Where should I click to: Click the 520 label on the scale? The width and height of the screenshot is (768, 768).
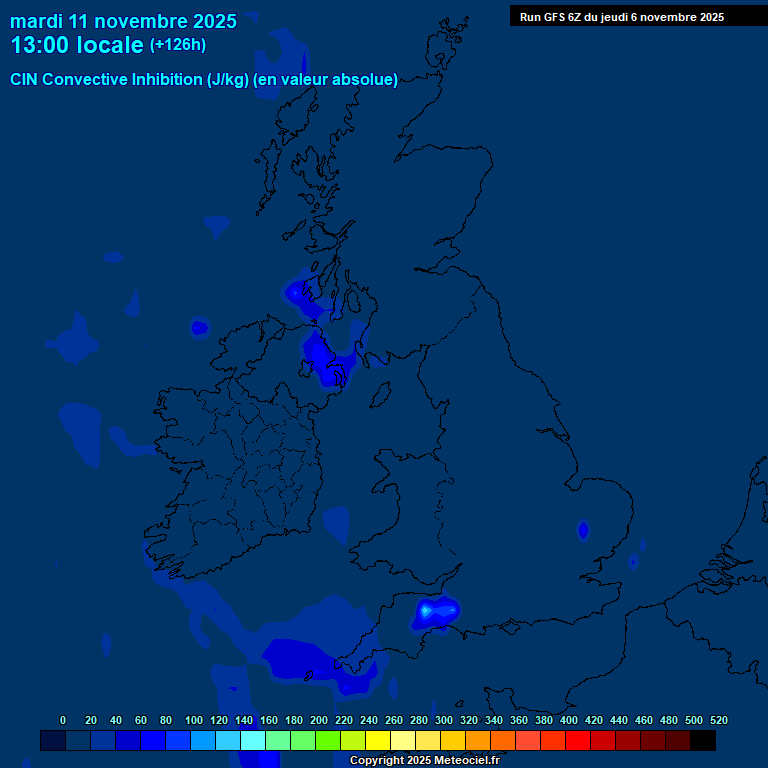[x=718, y=720]
